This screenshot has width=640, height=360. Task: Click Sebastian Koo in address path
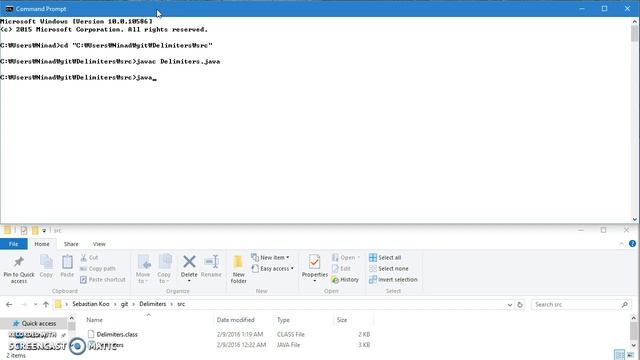coord(91,304)
